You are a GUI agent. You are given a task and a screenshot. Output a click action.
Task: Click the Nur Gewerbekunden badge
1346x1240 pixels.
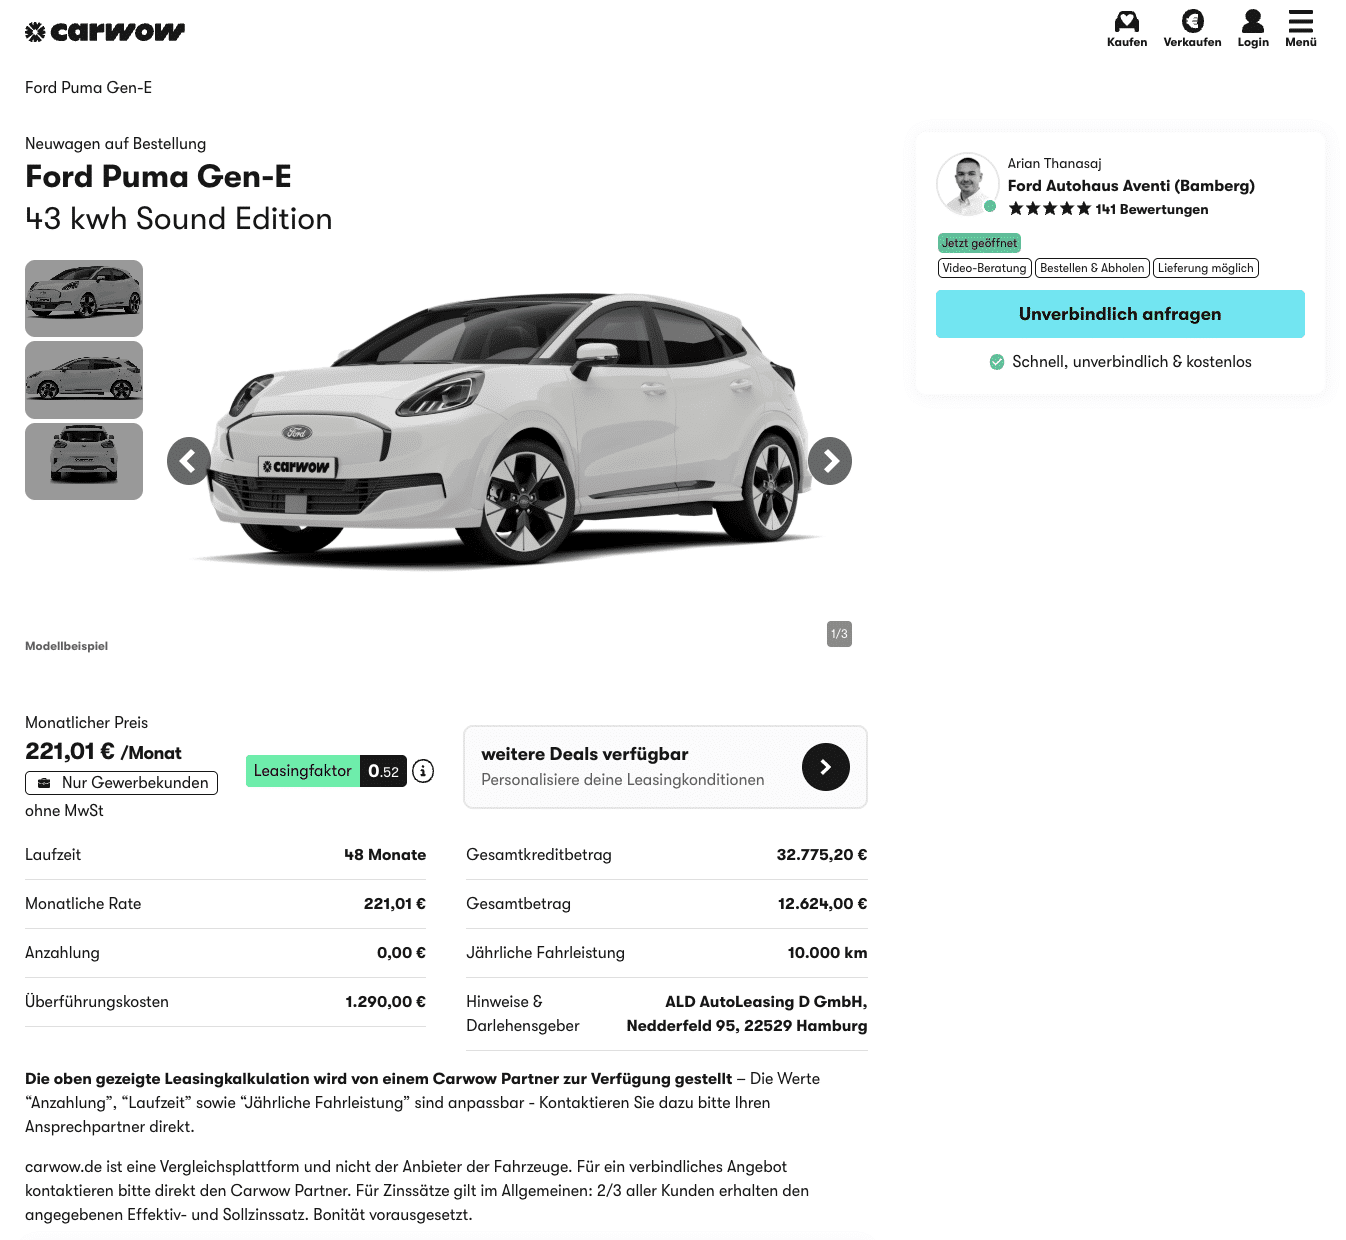(x=121, y=783)
